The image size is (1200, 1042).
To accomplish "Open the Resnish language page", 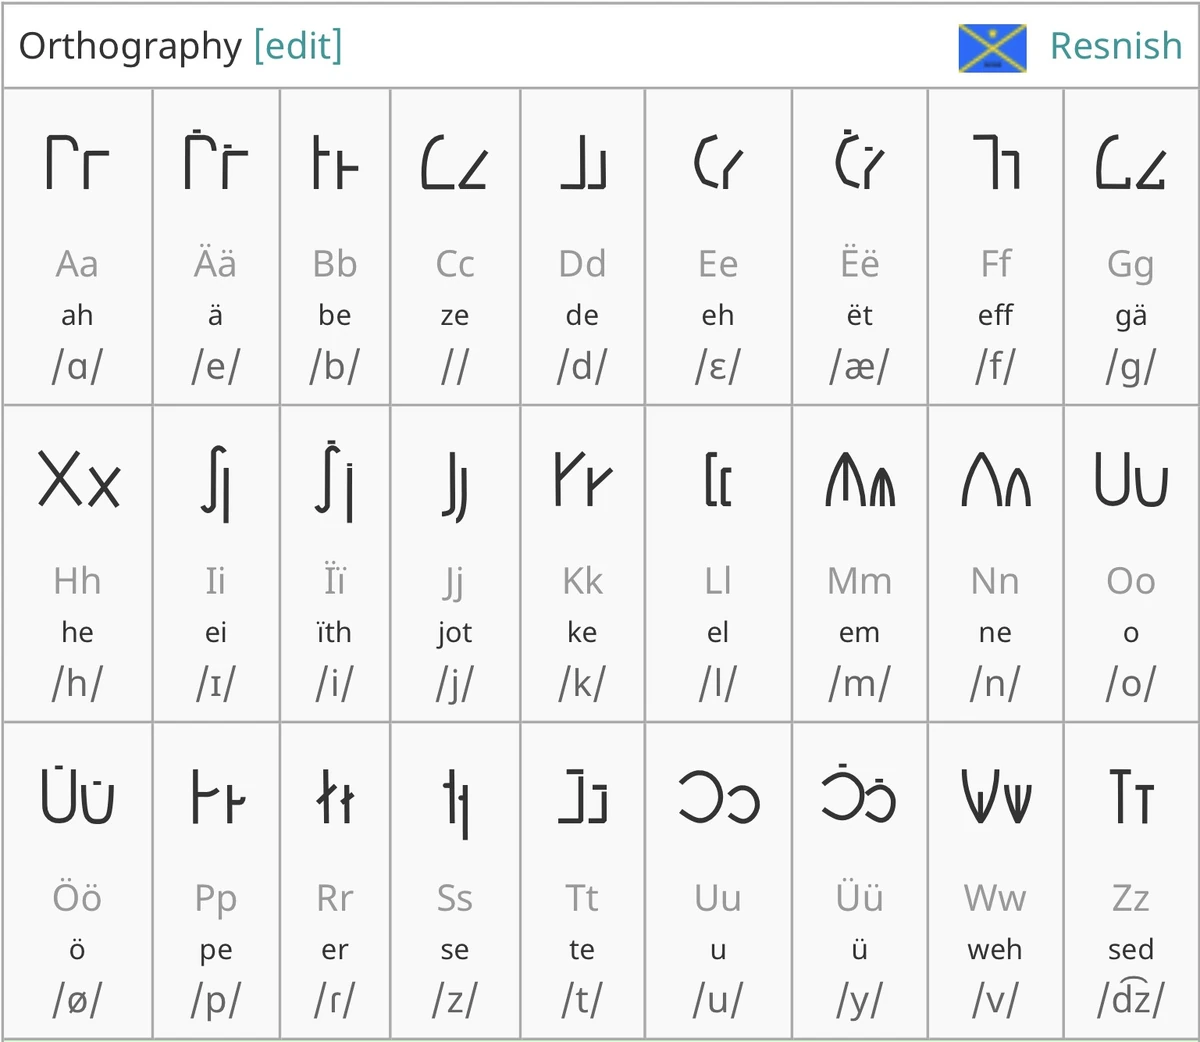I will [1116, 46].
